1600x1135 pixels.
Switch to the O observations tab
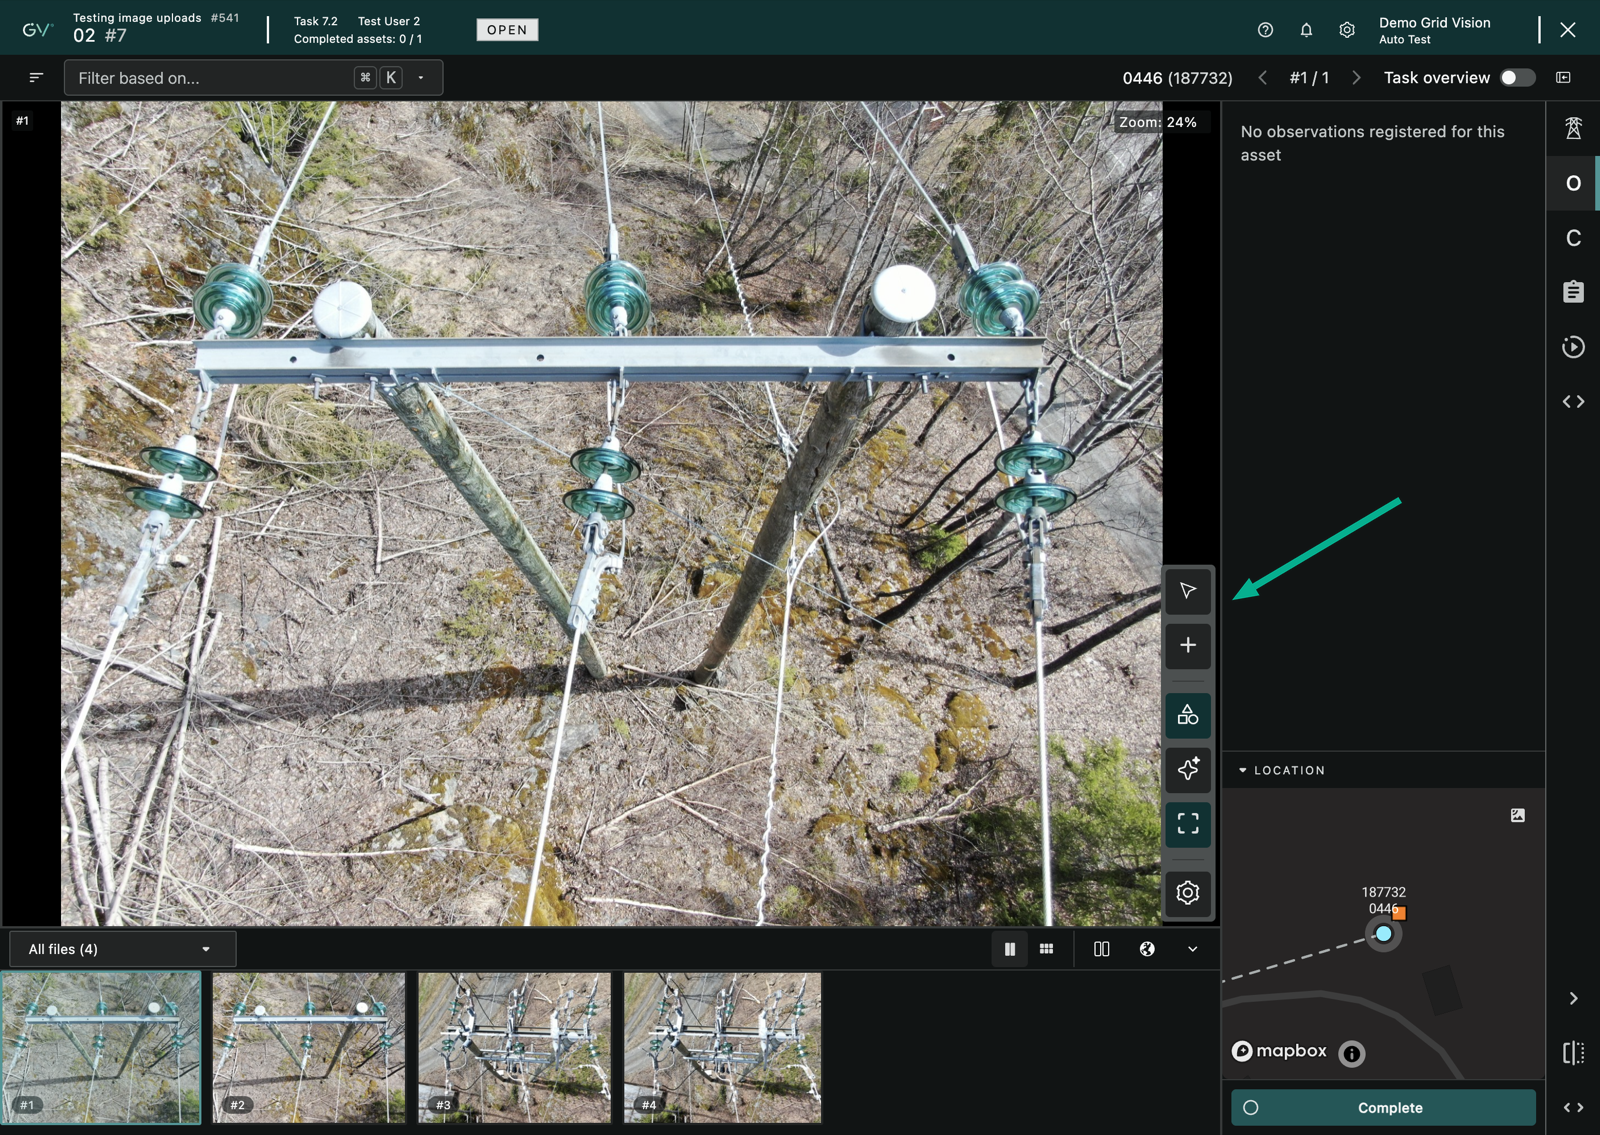1573,183
